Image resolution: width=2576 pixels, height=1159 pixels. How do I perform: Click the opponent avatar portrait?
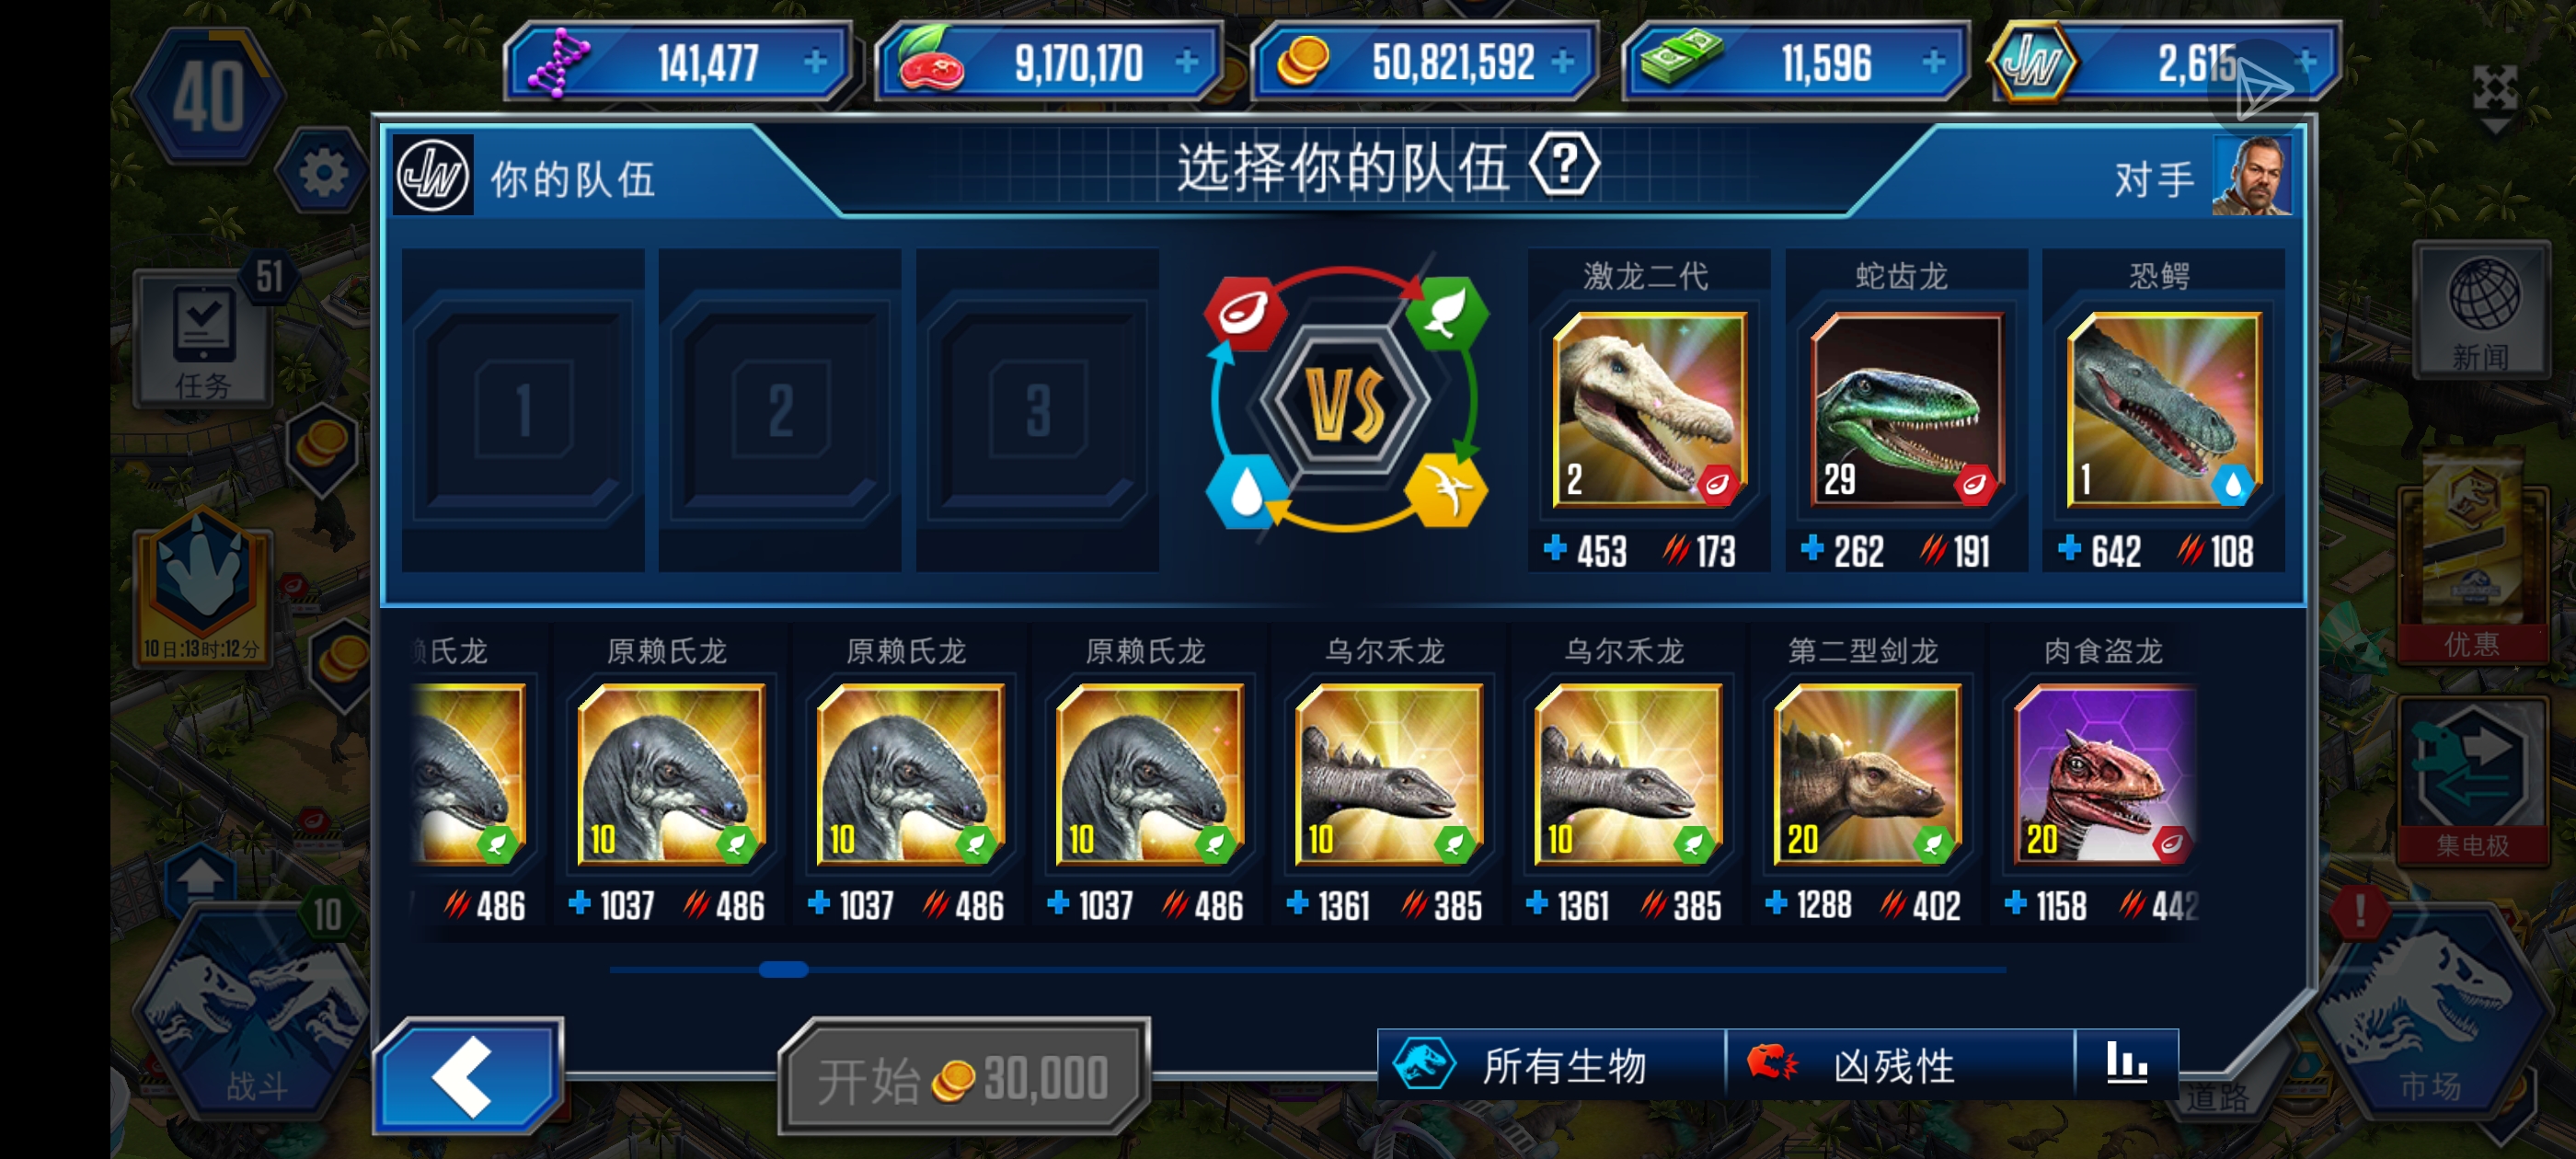pyautogui.click(x=2252, y=175)
